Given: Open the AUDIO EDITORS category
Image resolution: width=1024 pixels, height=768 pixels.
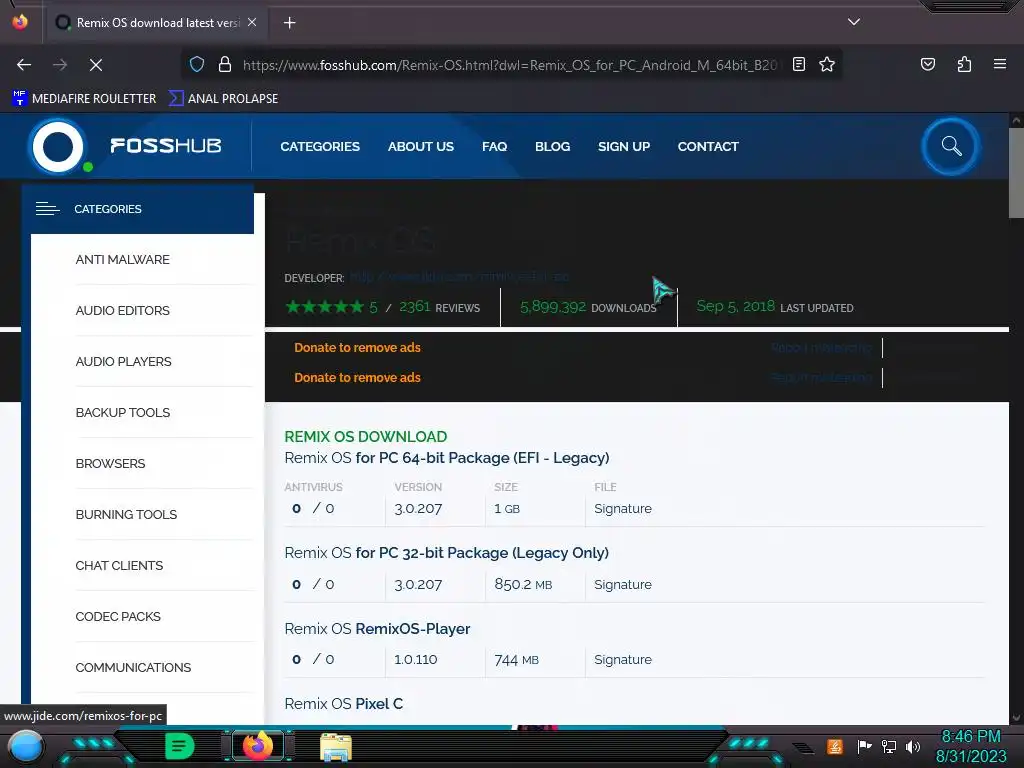Looking at the screenshot, I should (122, 310).
